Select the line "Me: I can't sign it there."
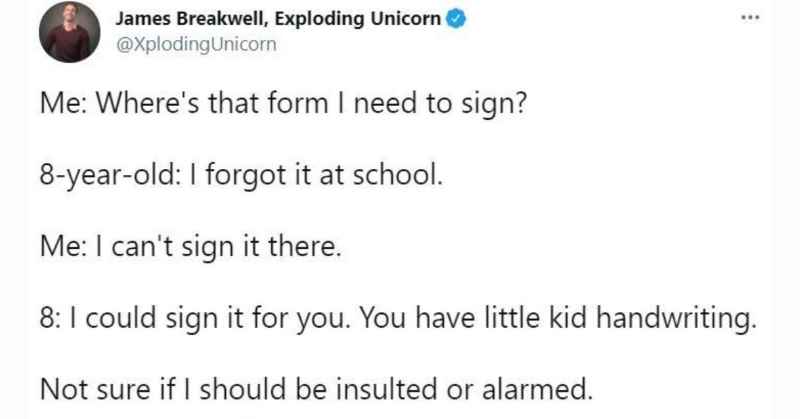 (190, 248)
